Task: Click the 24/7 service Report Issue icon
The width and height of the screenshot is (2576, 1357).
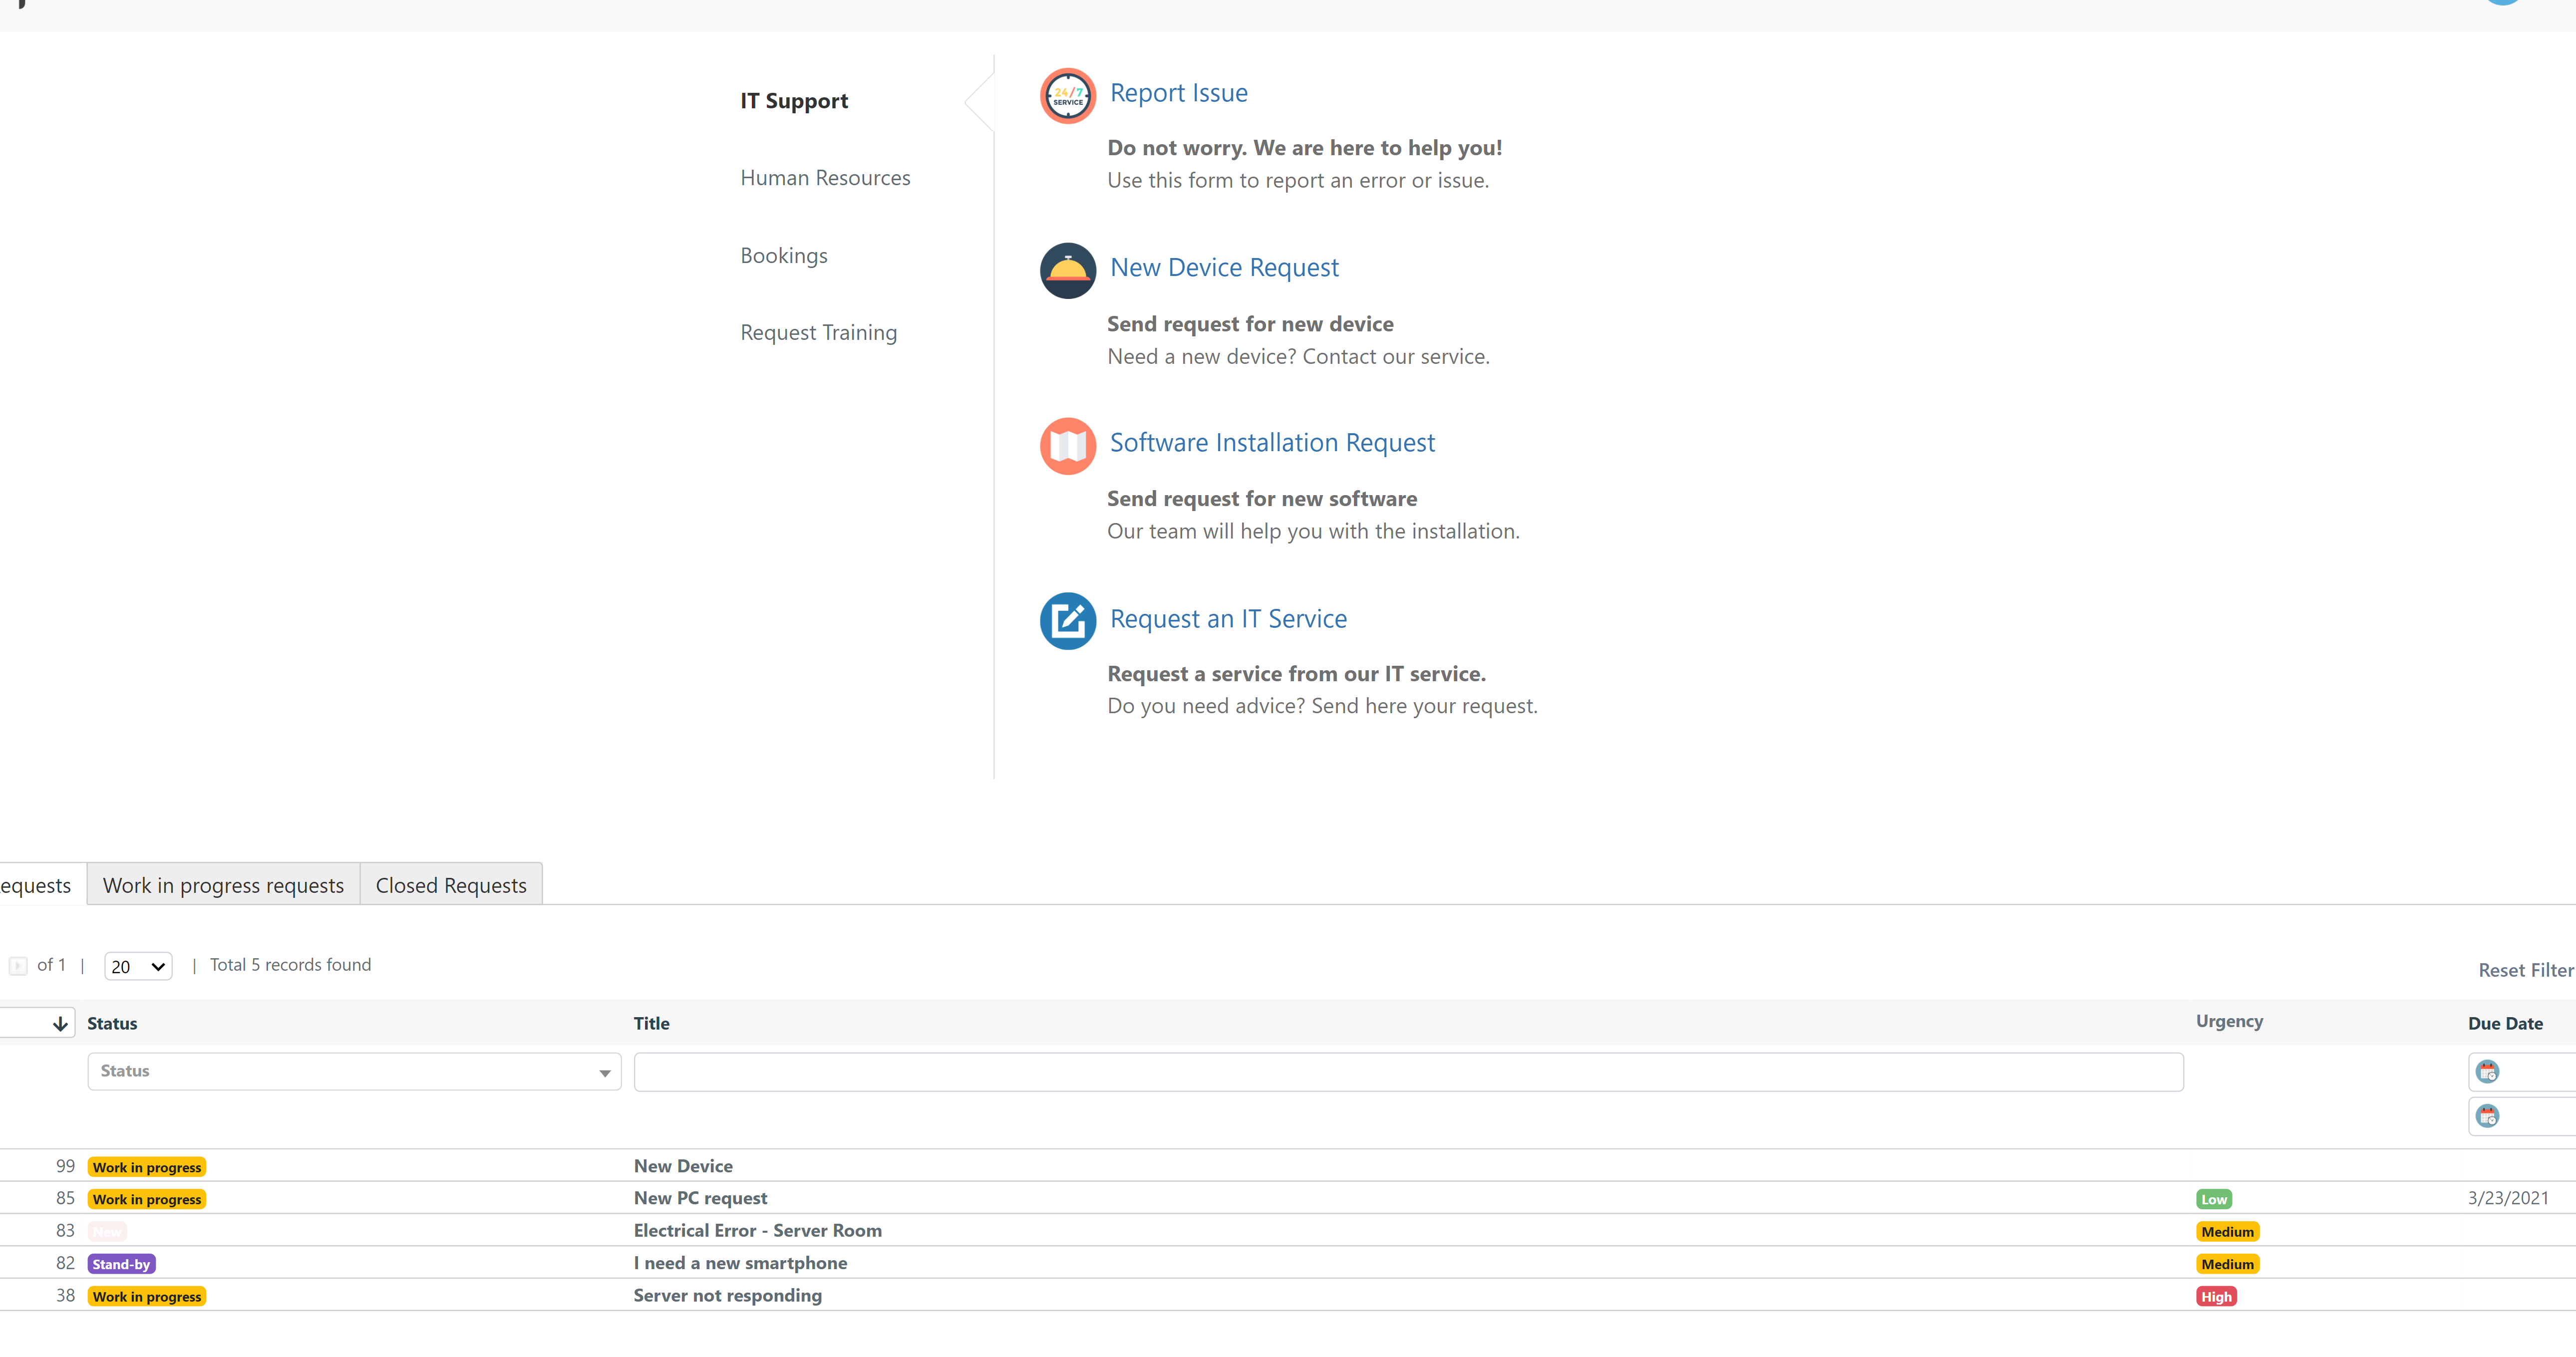Action: click(1067, 96)
